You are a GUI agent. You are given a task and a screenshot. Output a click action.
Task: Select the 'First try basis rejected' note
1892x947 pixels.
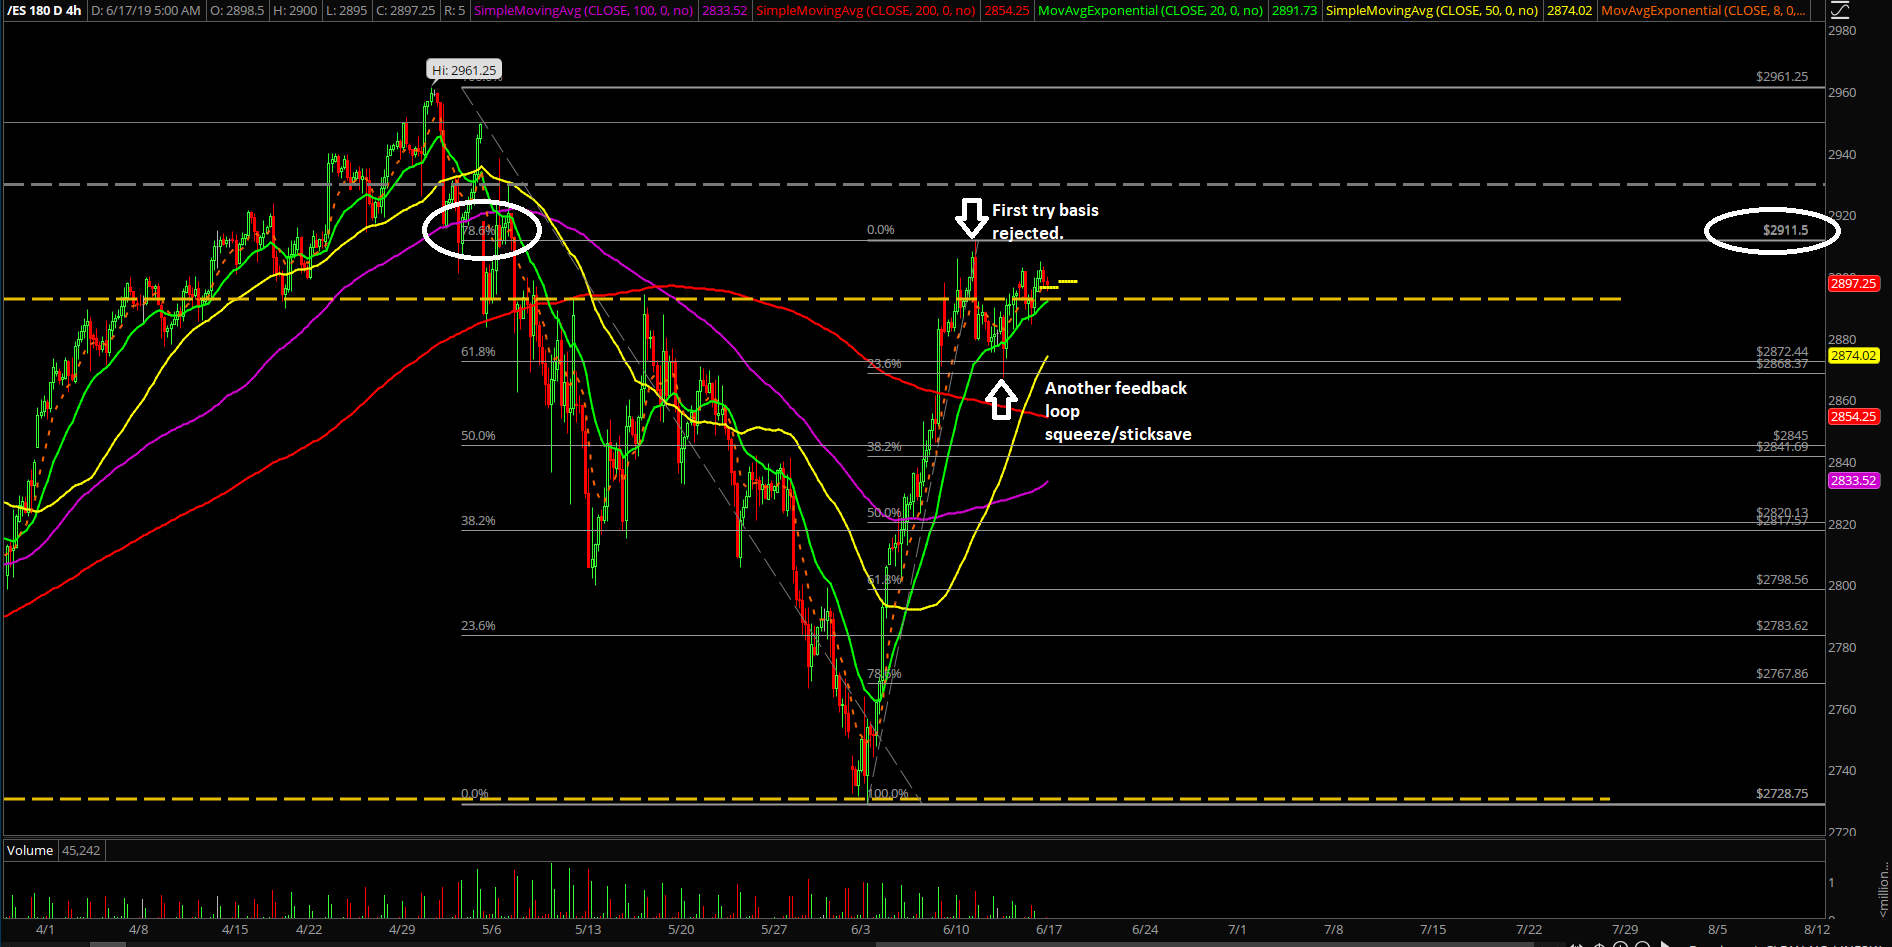click(x=1044, y=221)
